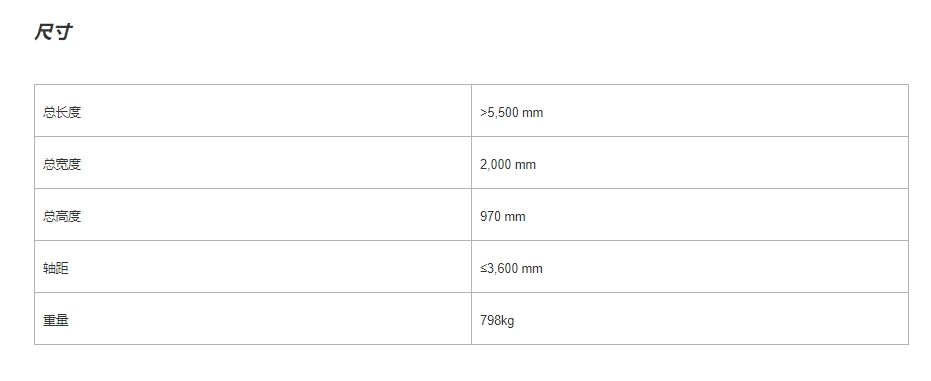Select the 总宽度 row label
Screen dimensions: 931x381
tap(62, 164)
